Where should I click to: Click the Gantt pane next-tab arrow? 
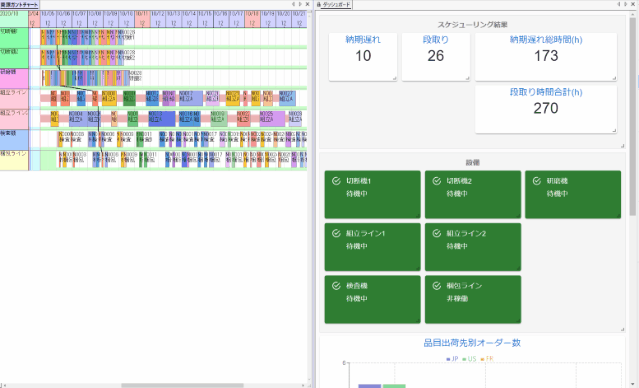[300, 4]
